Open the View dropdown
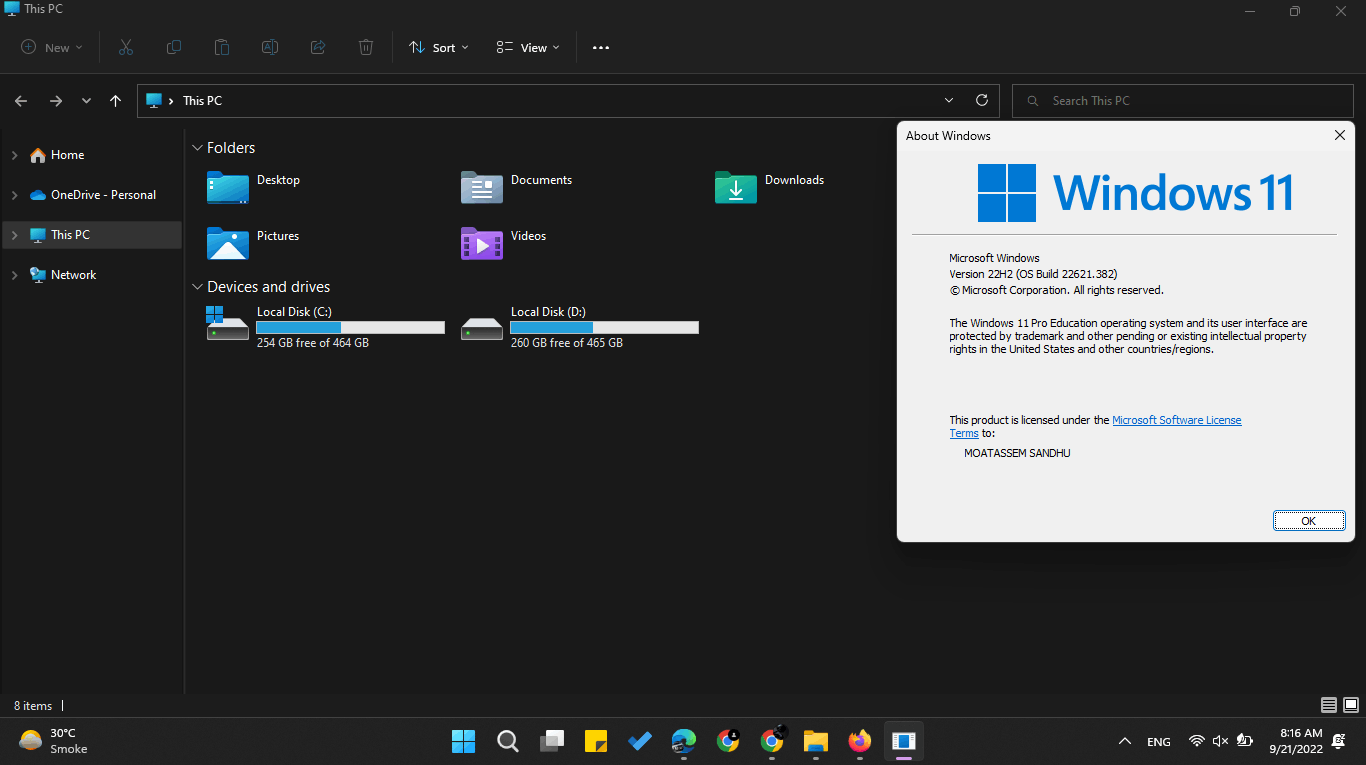The width and height of the screenshot is (1366, 765). [x=528, y=47]
